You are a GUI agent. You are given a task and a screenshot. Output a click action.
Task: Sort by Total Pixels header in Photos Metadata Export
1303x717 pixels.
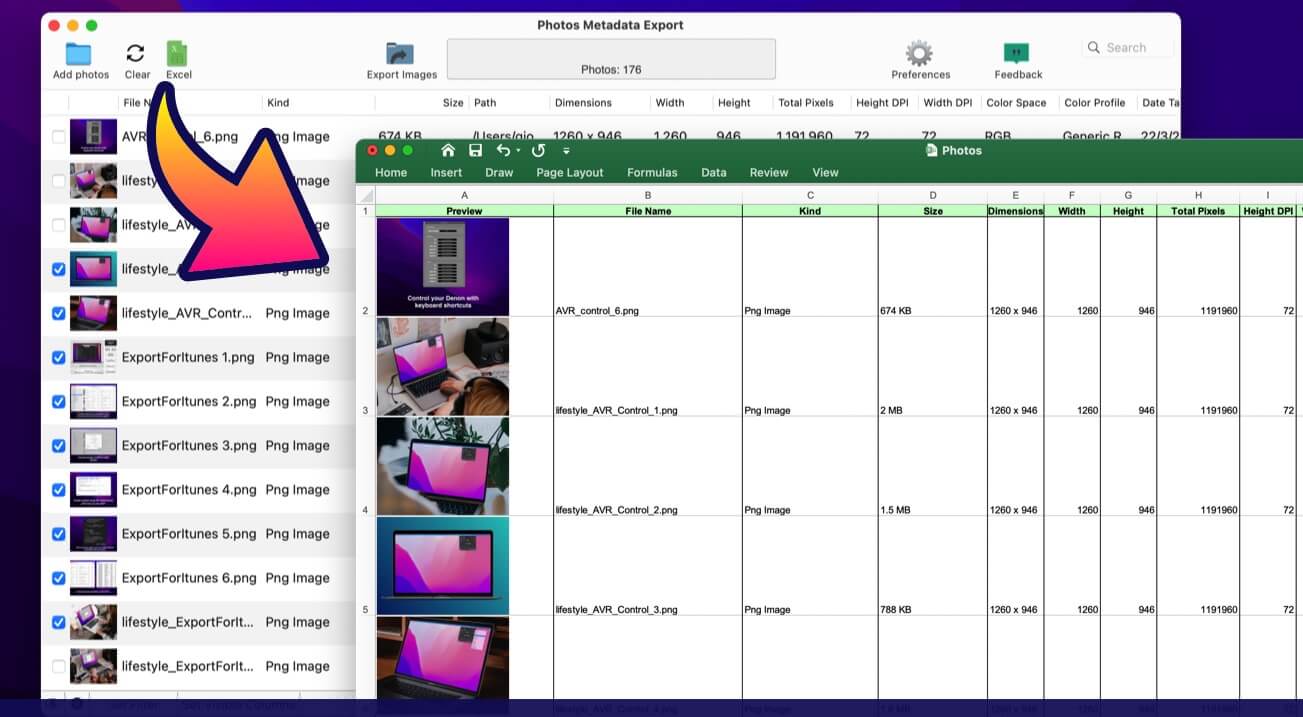pyautogui.click(x=806, y=103)
